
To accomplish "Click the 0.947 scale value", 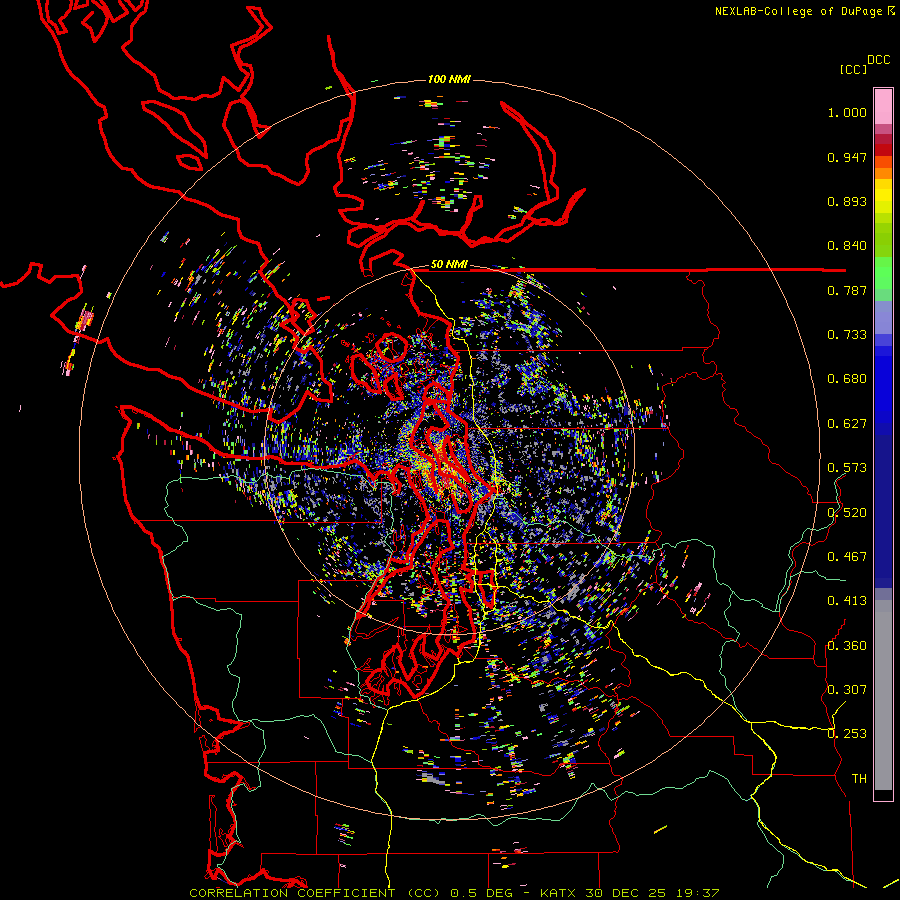I will click(x=847, y=157).
